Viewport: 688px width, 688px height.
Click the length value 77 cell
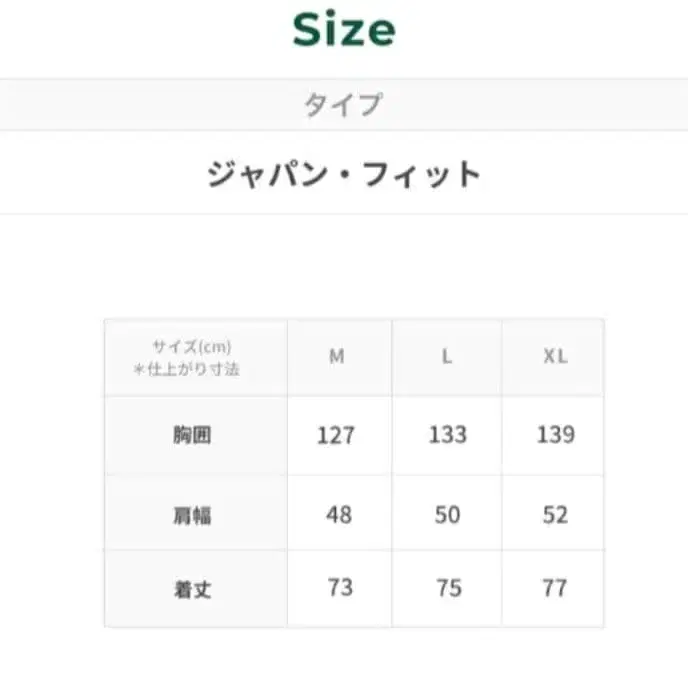[x=555, y=588]
